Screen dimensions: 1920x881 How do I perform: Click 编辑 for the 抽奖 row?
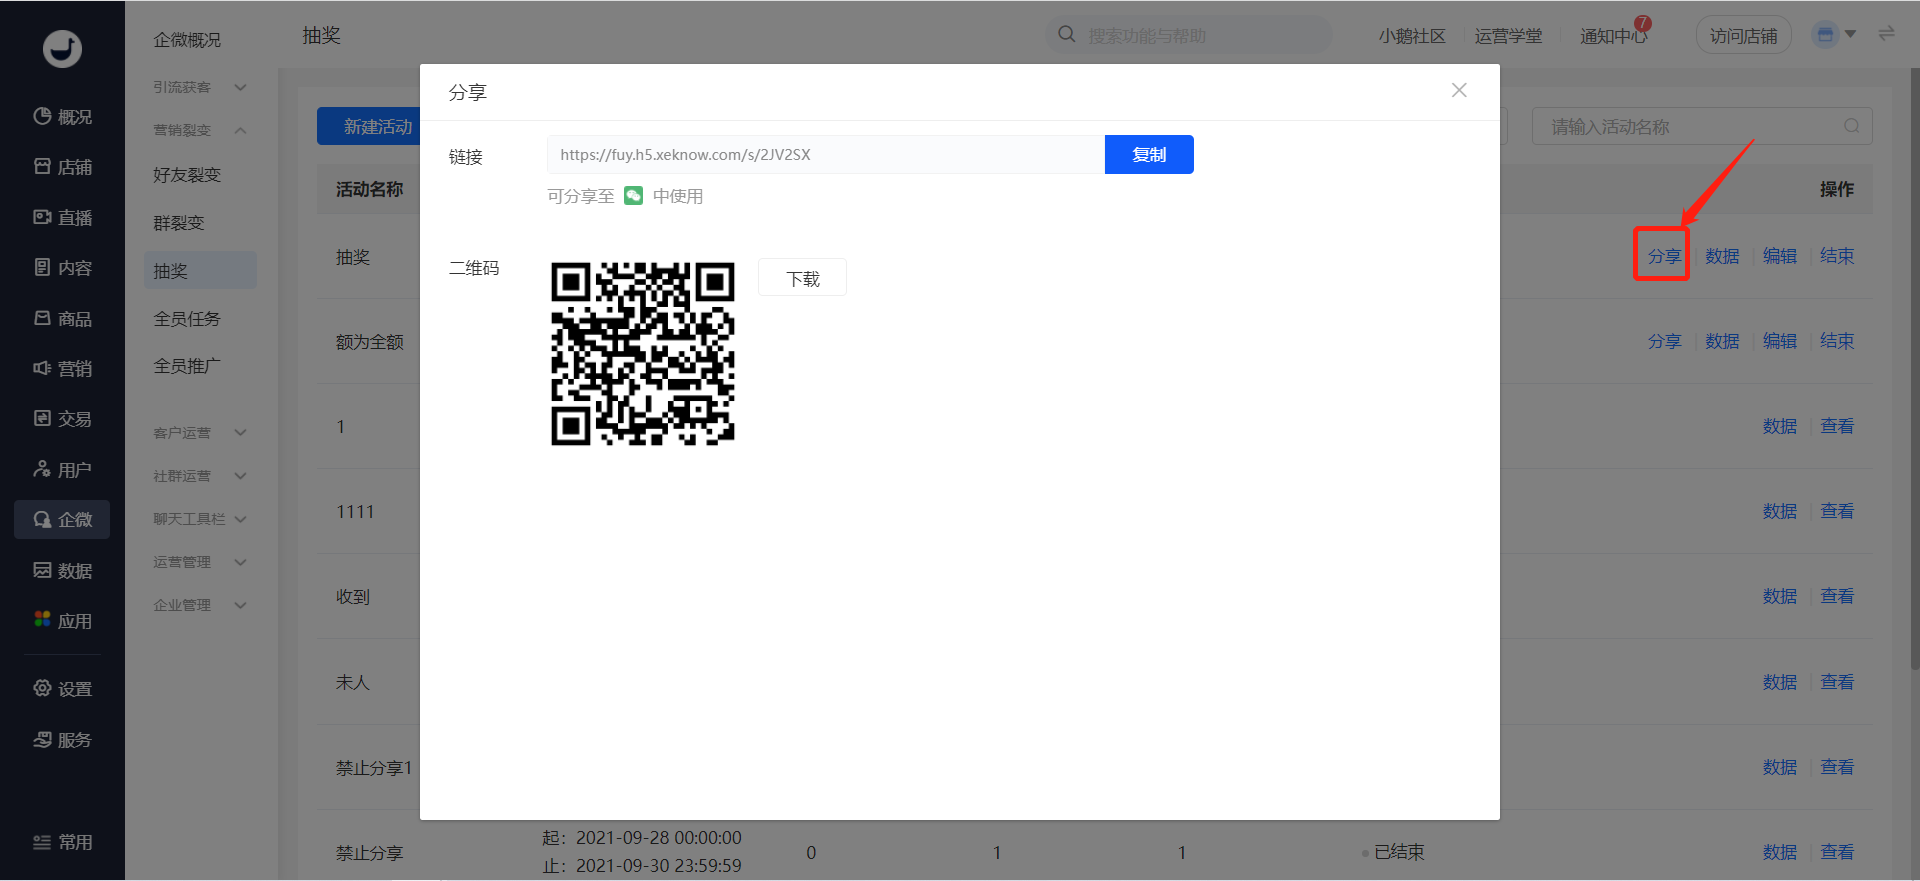[x=1780, y=256]
